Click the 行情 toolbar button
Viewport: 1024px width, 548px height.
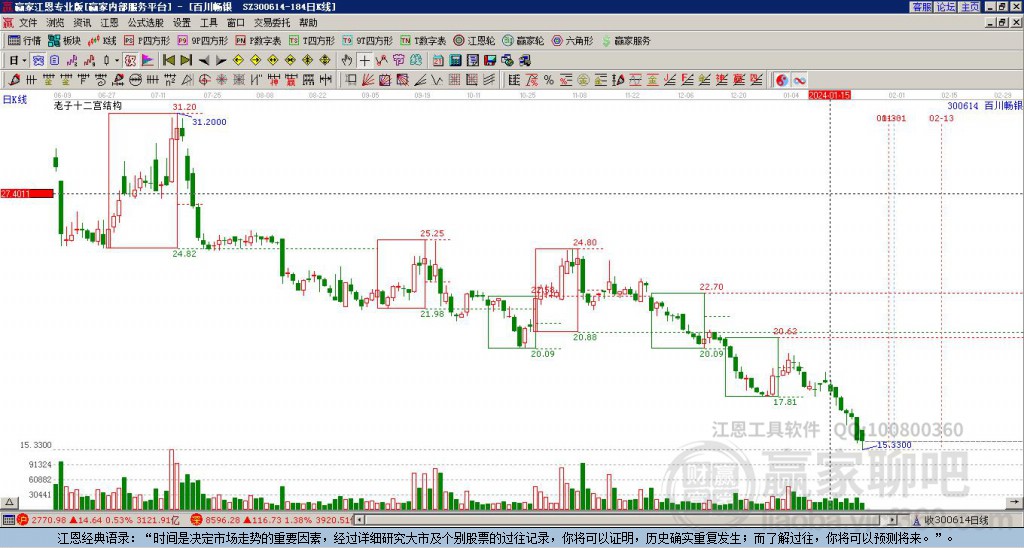click(x=24, y=40)
